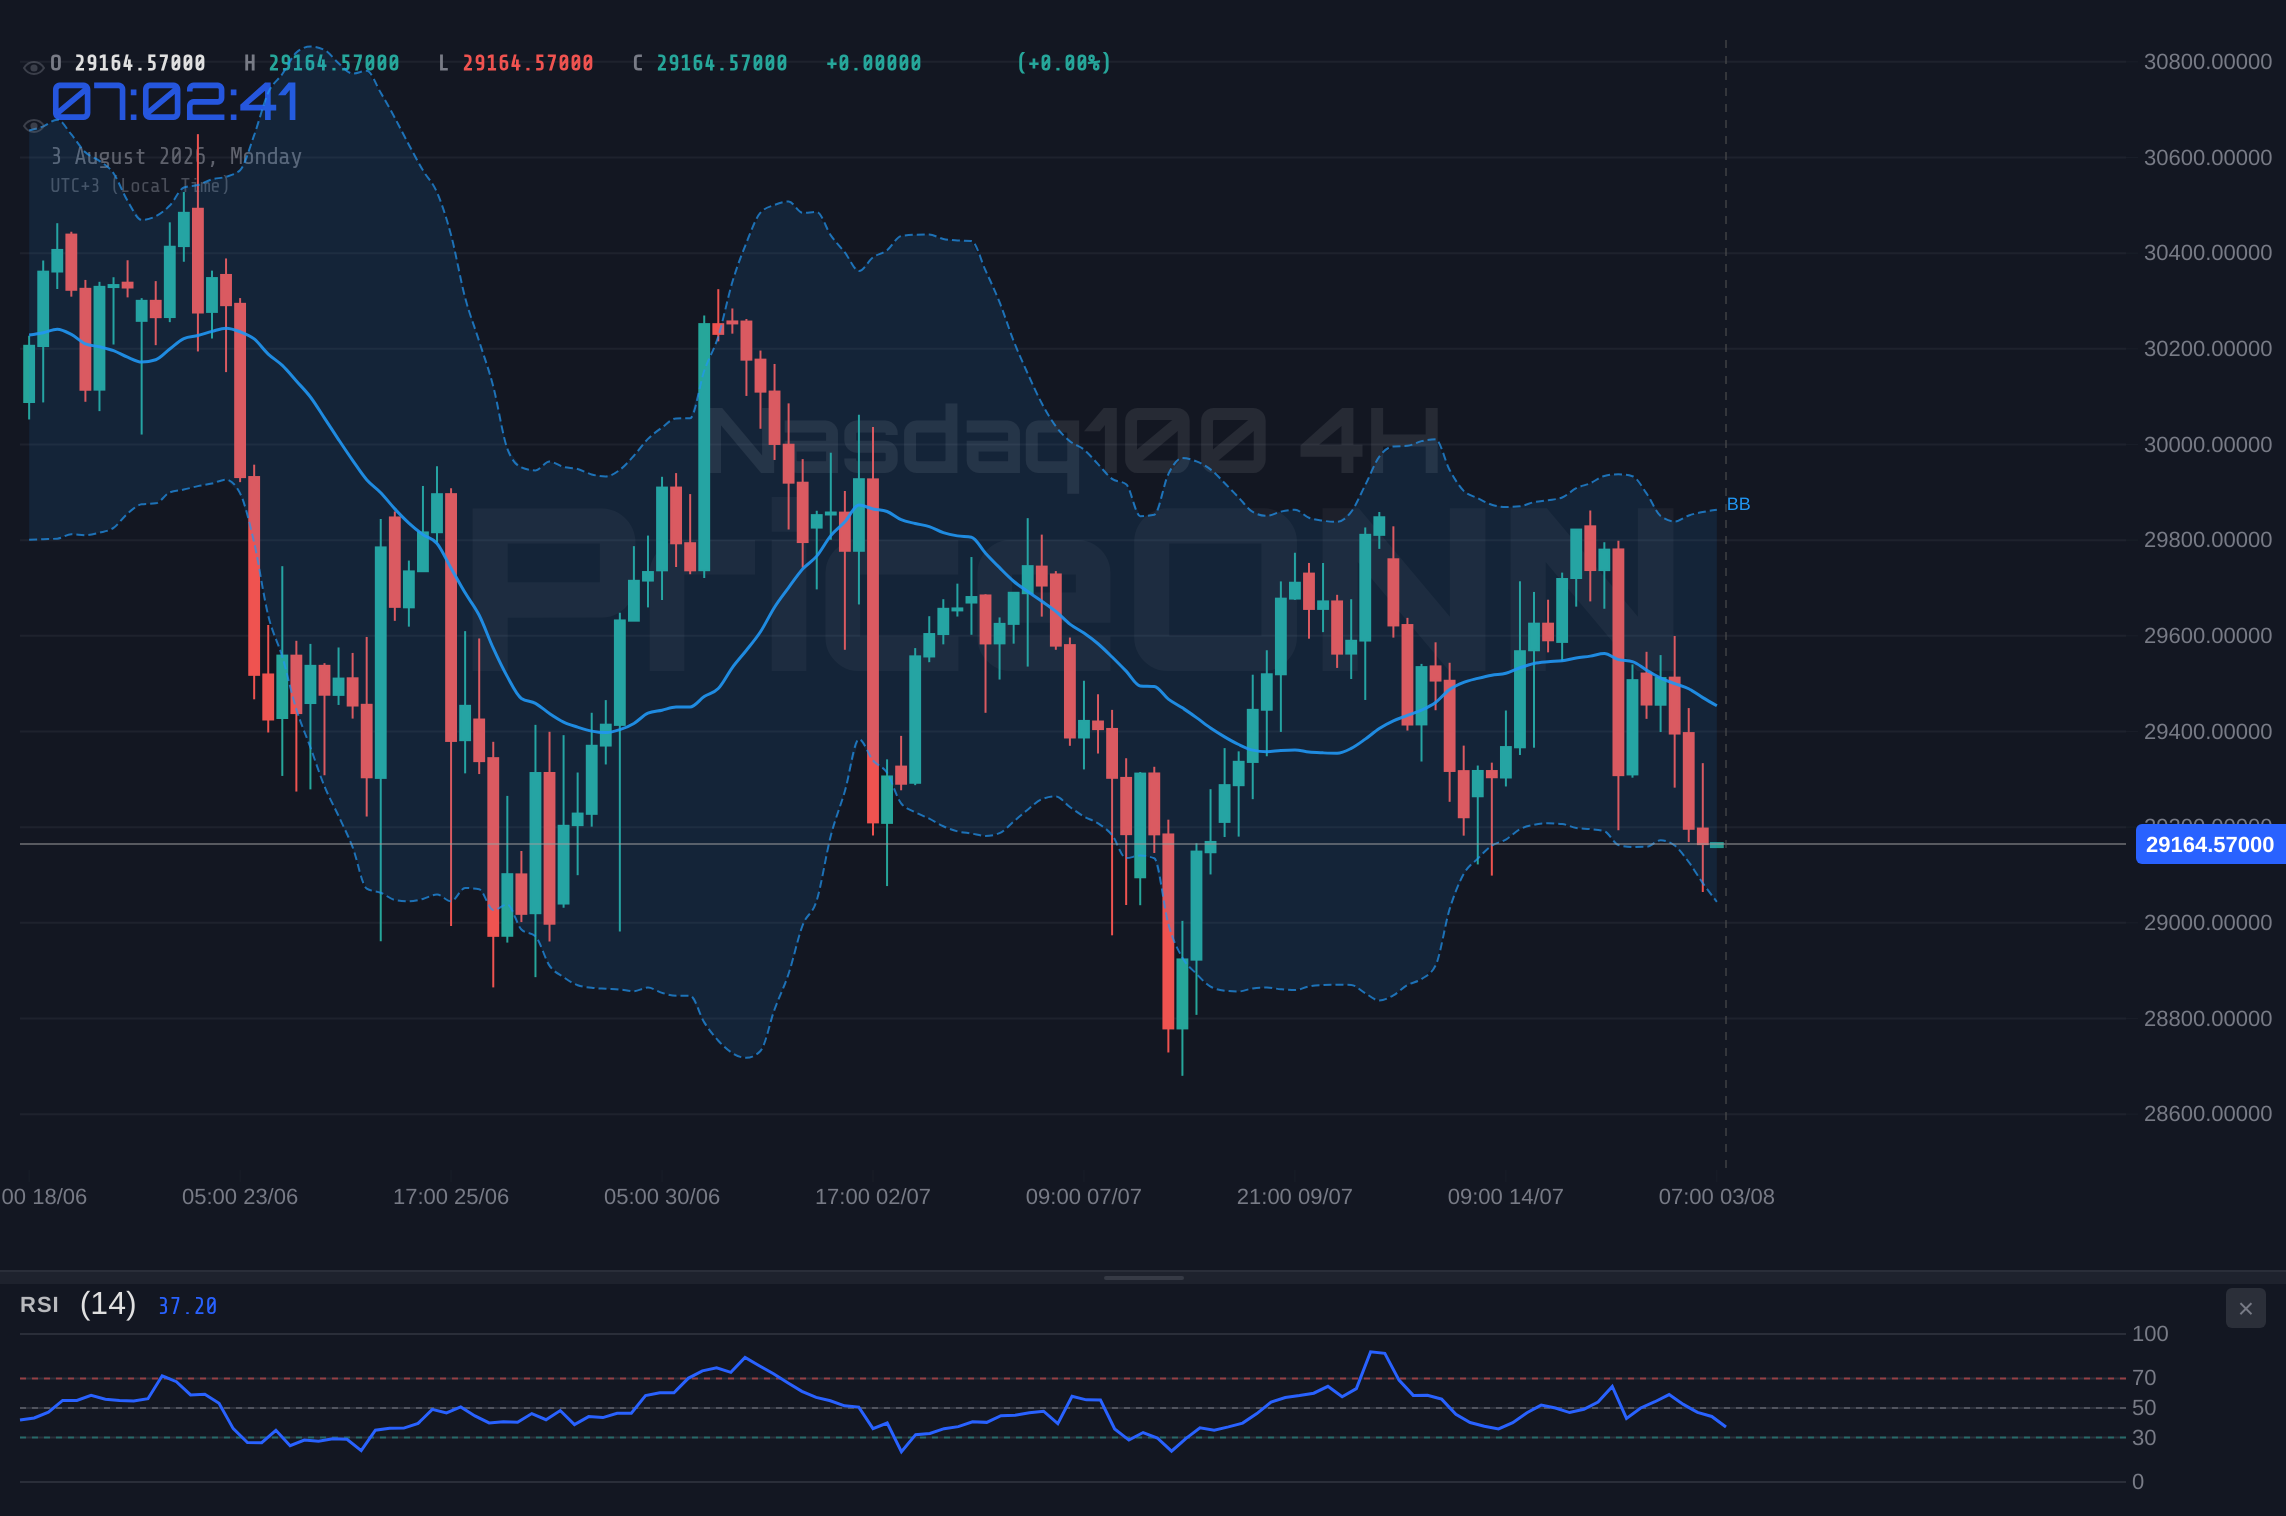Click price axis label 29600.00000
The image size is (2286, 1516).
(2208, 636)
